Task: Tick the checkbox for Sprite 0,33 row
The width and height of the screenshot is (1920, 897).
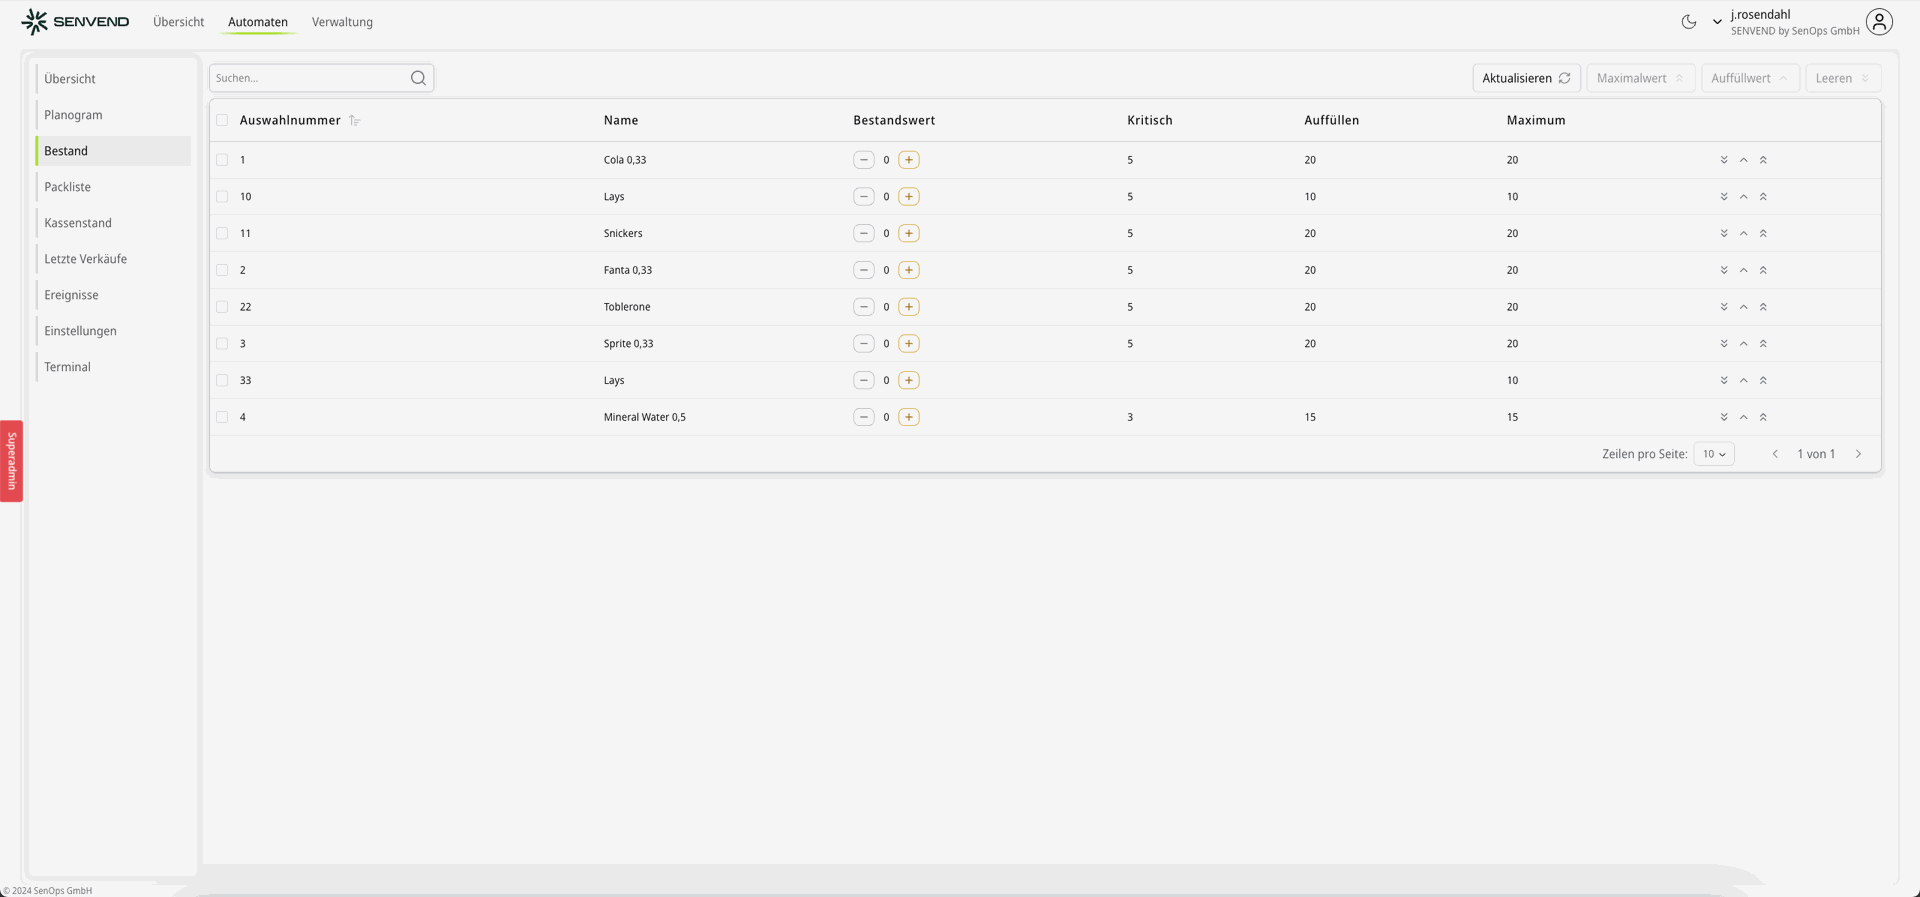Action: point(222,344)
